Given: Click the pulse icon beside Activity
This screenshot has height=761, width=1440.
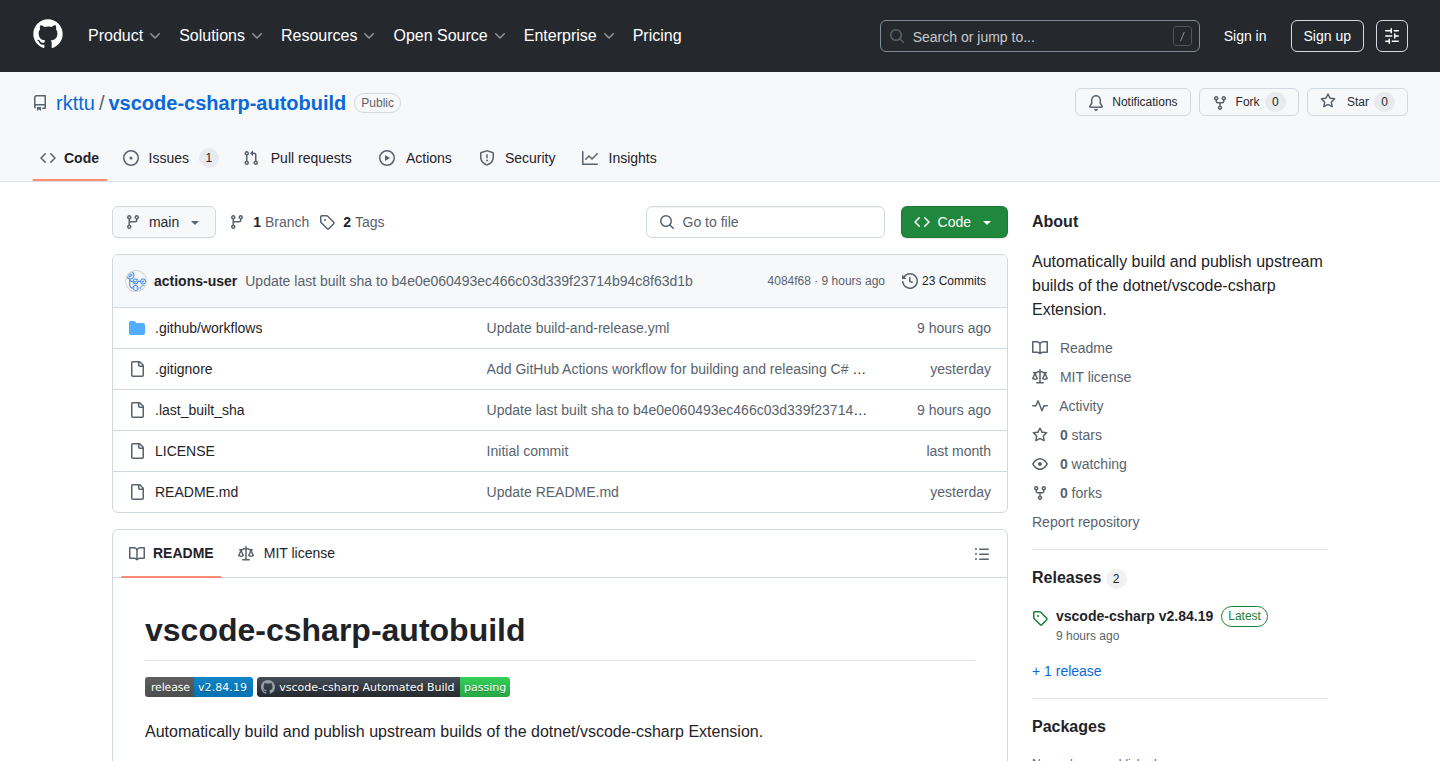Looking at the screenshot, I should [1040, 406].
